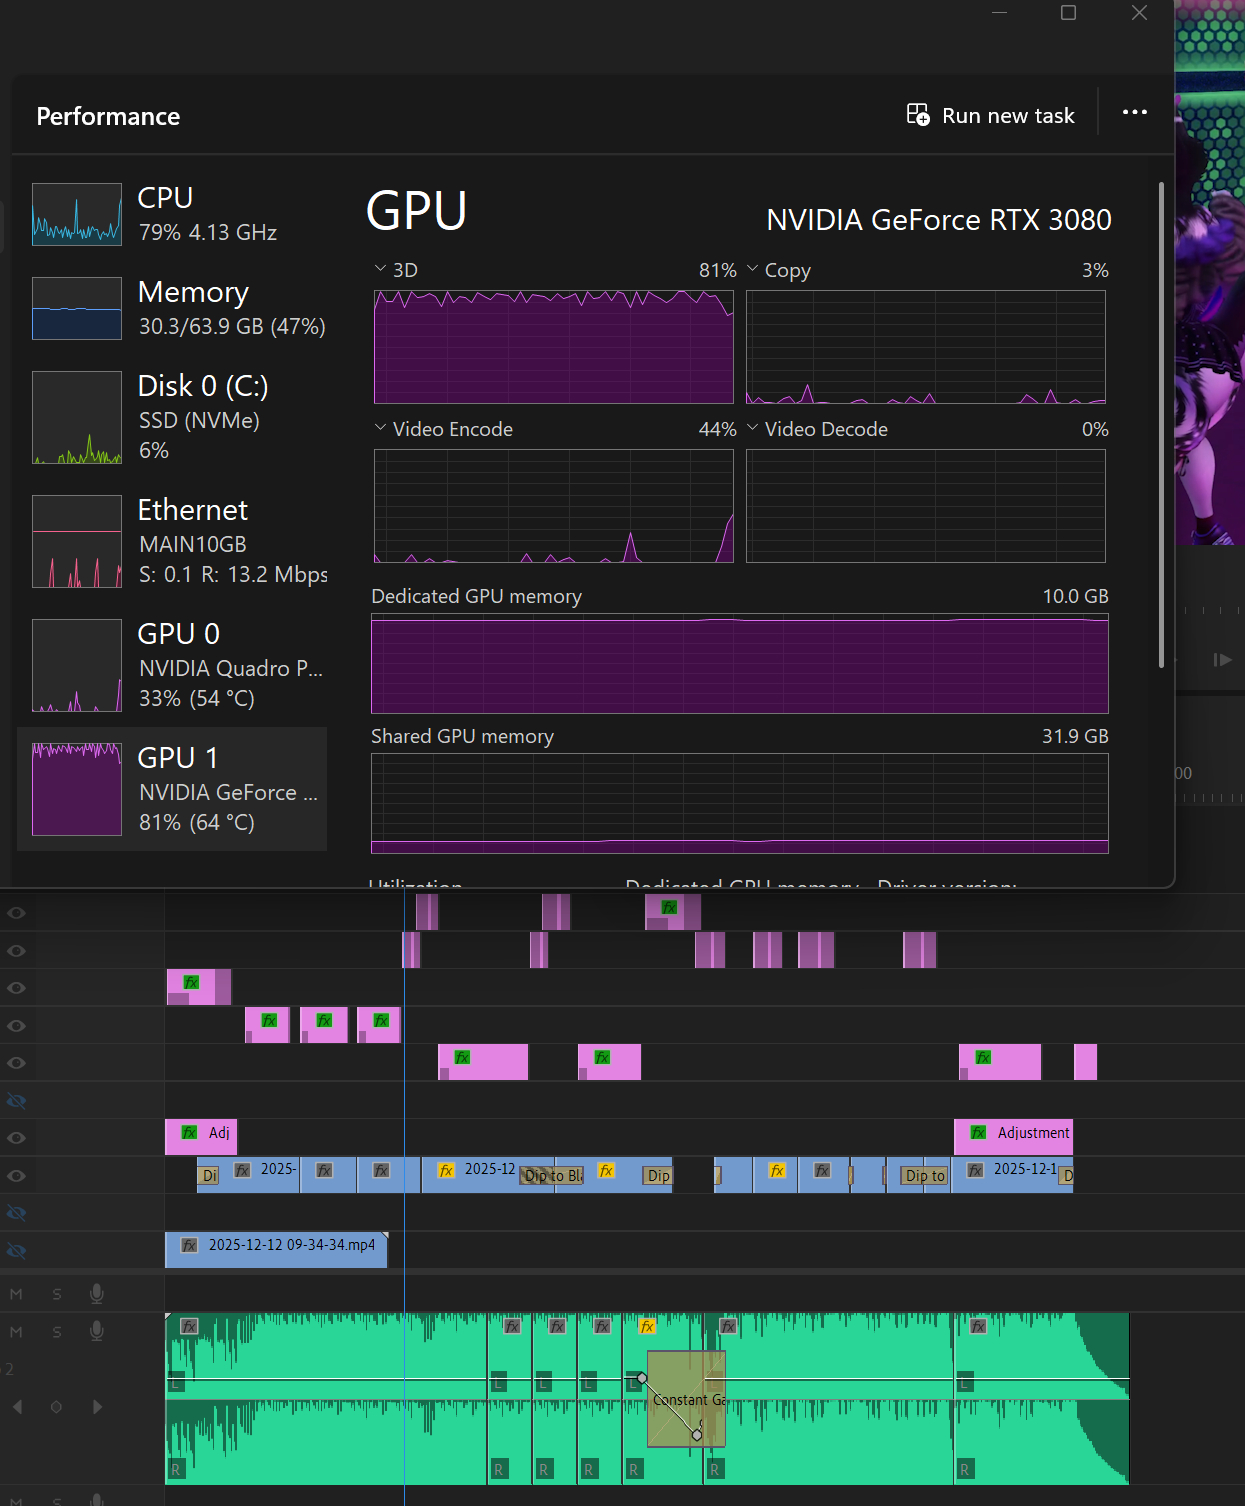Open the Video Decode graph dropdown
Screen dimensions: 1245x1506
[x=753, y=428]
